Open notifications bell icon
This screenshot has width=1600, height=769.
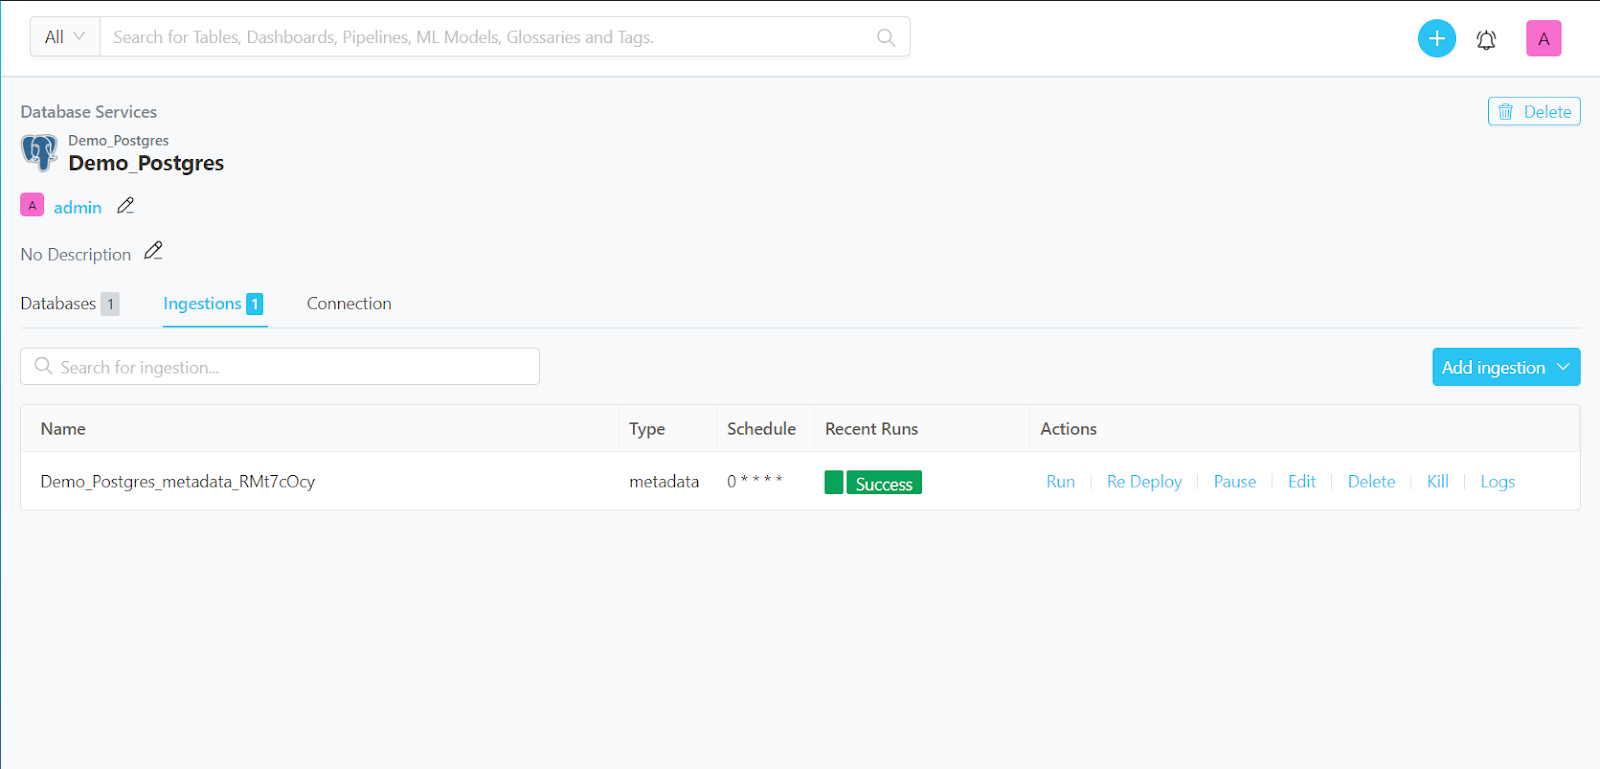tap(1486, 40)
